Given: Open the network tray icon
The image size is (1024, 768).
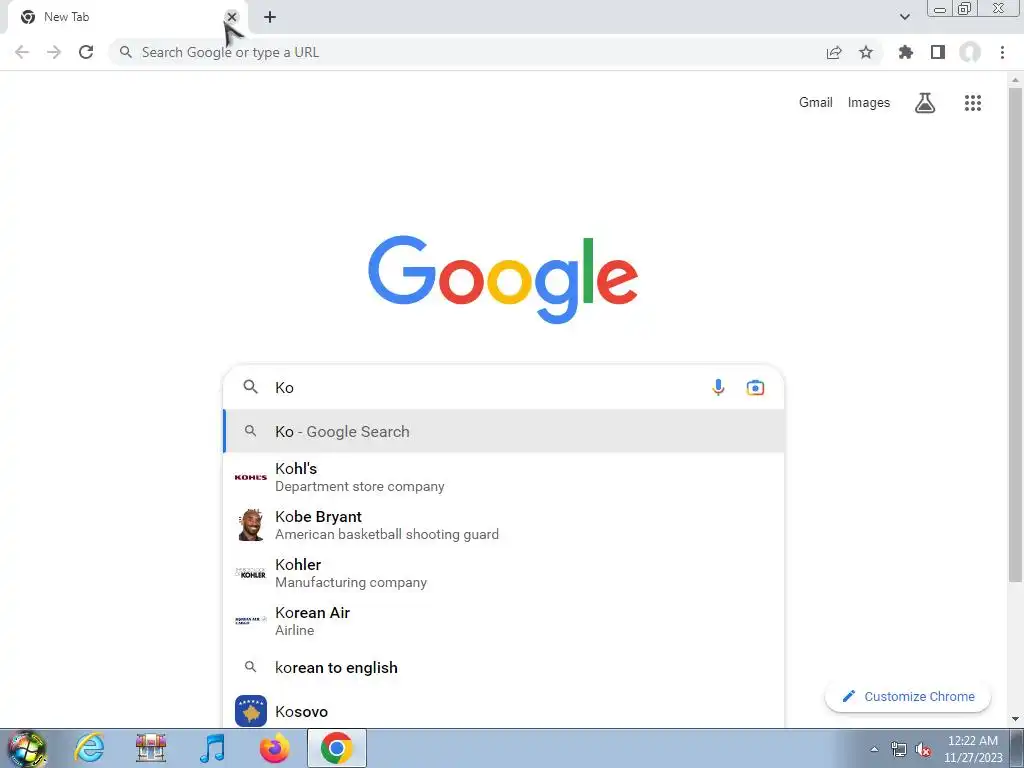Looking at the screenshot, I should point(899,749).
